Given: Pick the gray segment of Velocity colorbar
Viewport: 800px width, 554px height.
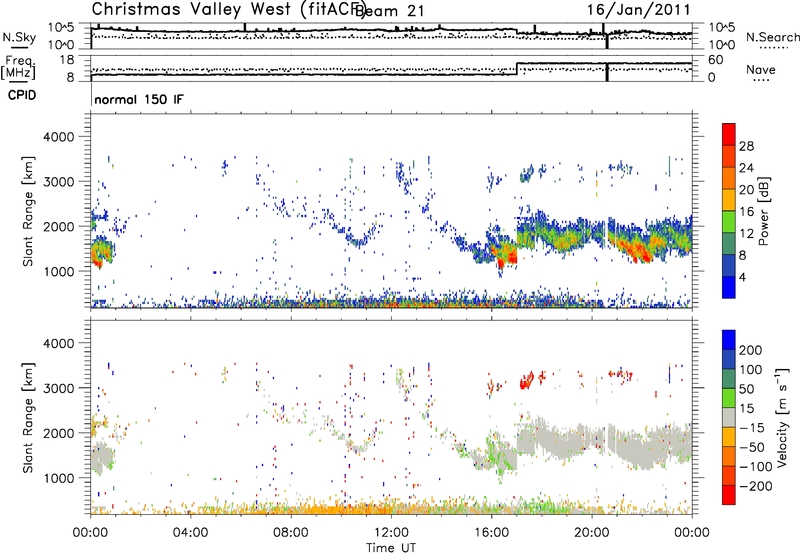Looking at the screenshot, I should [729, 418].
